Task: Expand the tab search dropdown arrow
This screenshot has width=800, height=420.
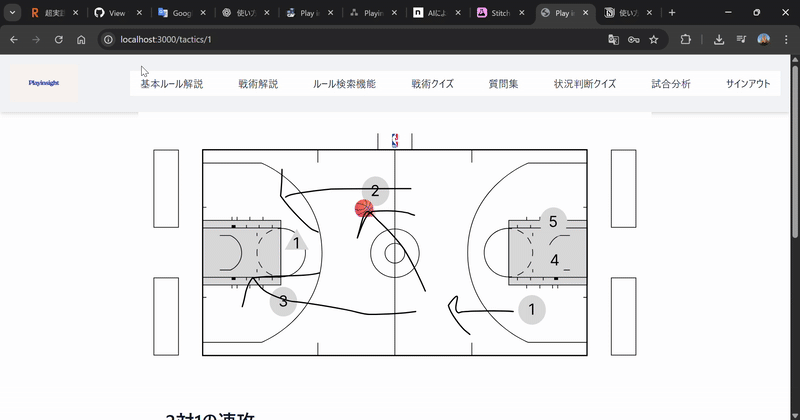Action: 13,13
